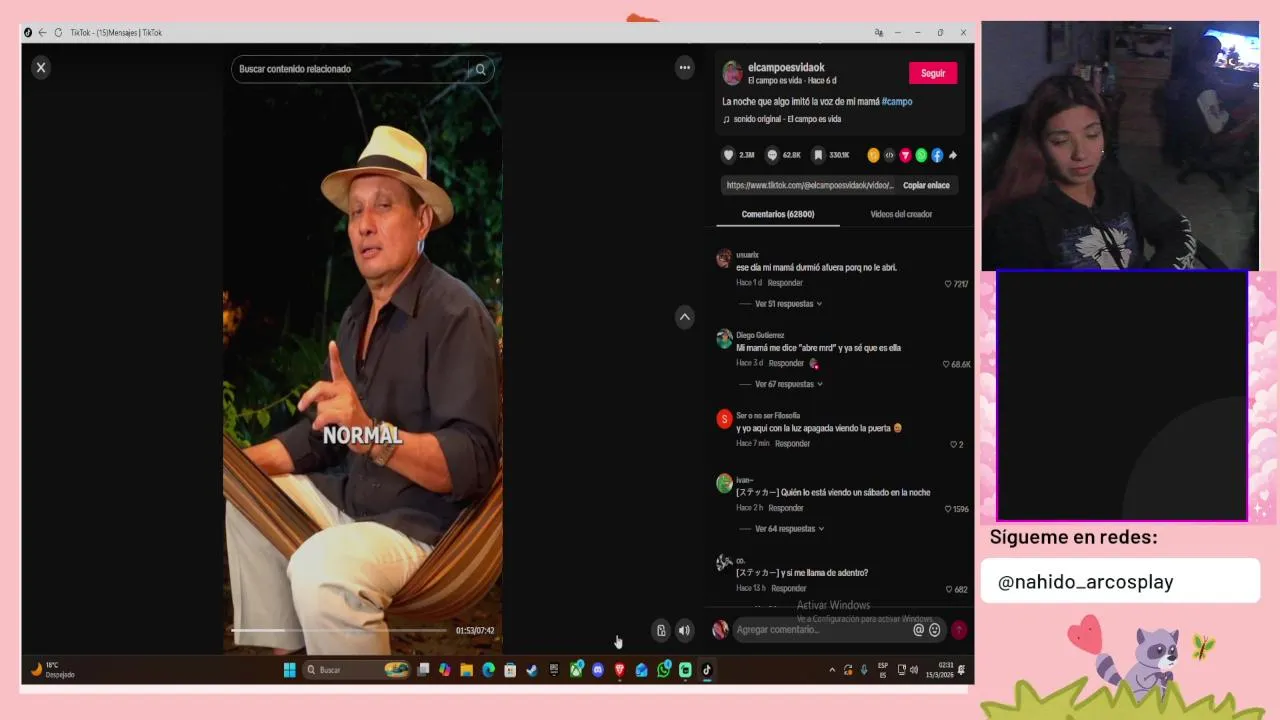1280x720 pixels.
Task: Share video to Facebook
Action: 937,155
